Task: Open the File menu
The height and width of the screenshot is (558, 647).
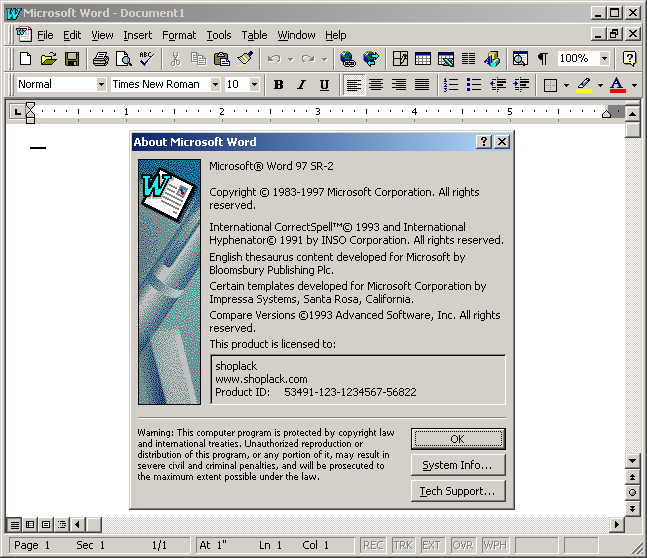Action: [x=45, y=35]
